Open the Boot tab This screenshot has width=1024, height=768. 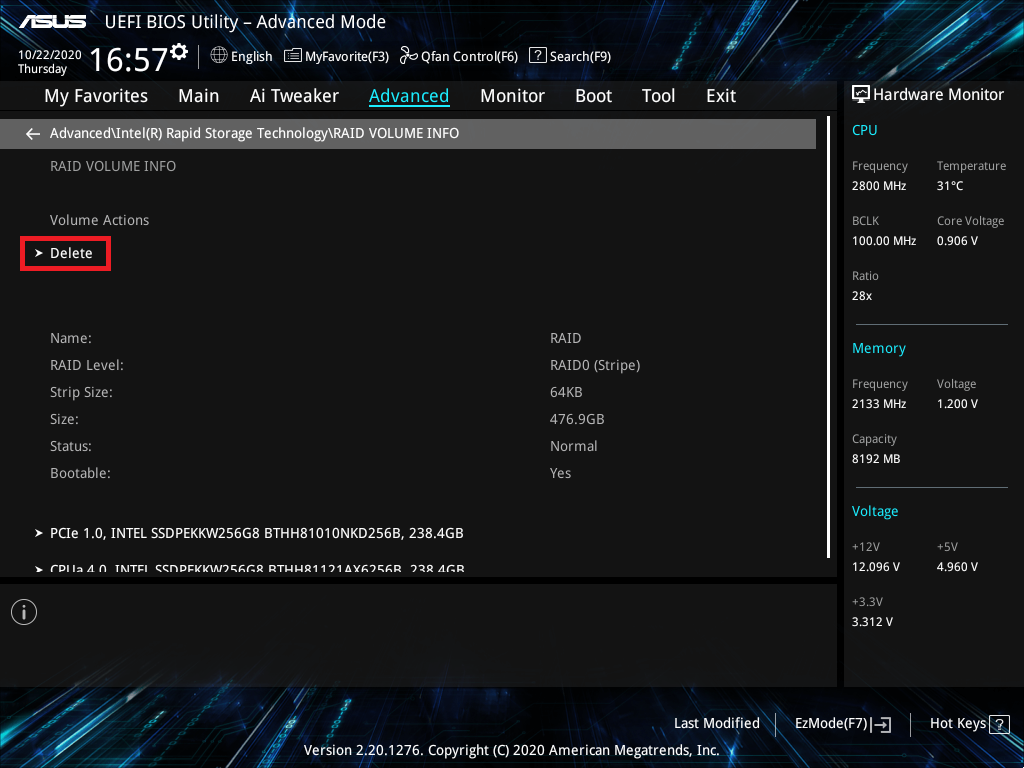(x=593, y=96)
